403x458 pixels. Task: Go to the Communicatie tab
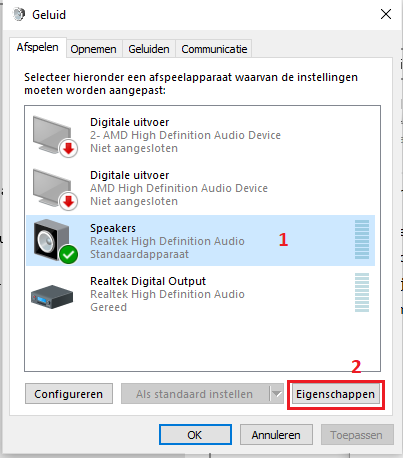pos(214,49)
